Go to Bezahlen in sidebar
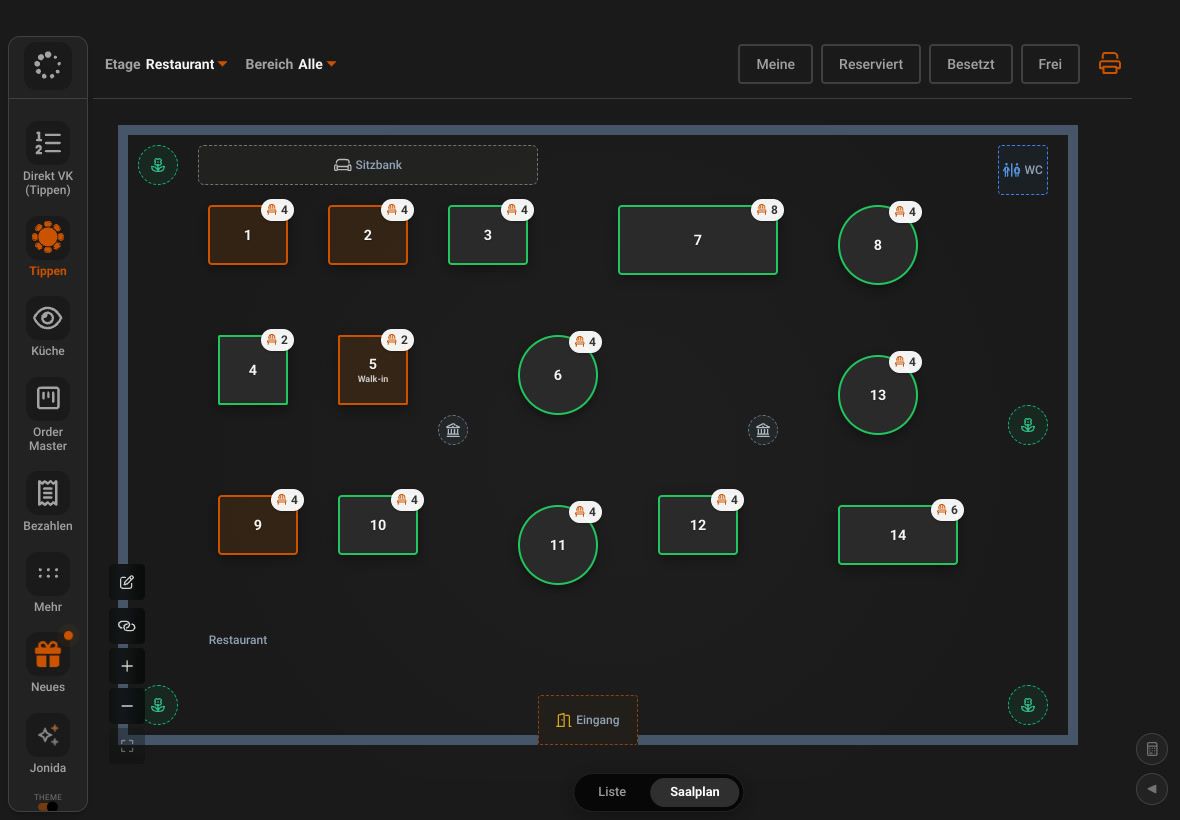The image size is (1180, 820). tap(47, 502)
